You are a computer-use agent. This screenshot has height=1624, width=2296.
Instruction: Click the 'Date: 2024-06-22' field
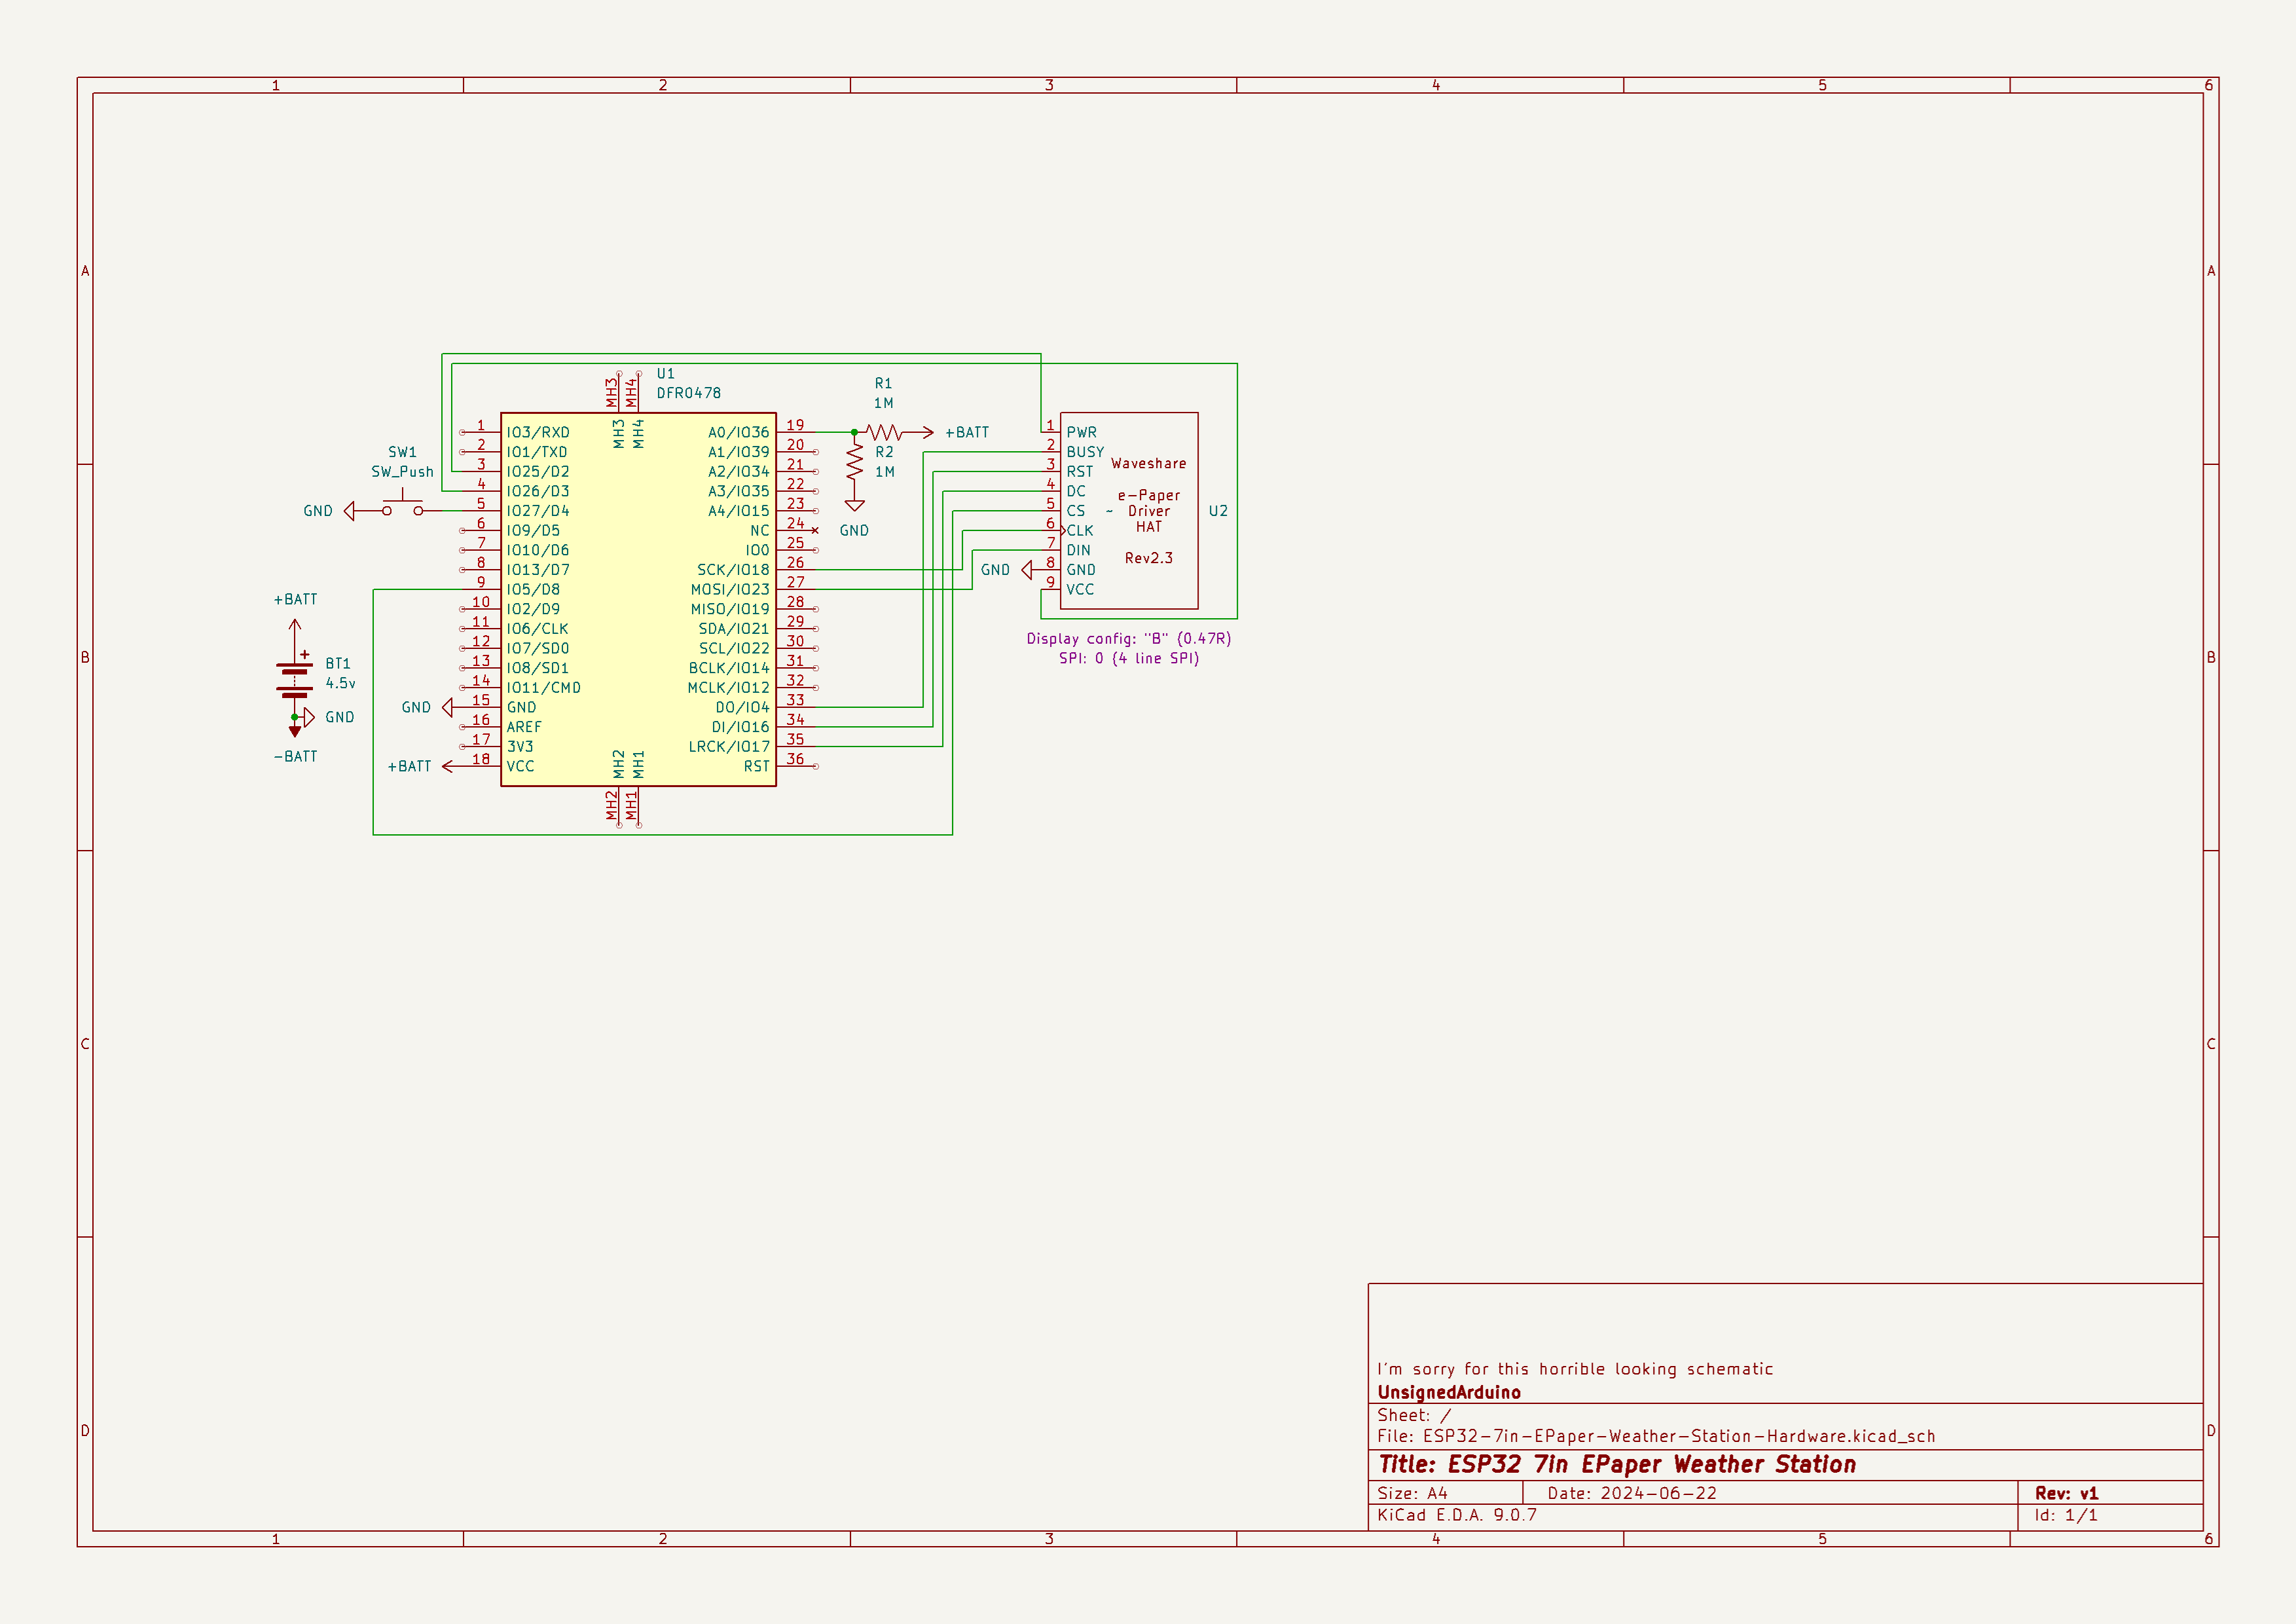tap(1632, 1493)
